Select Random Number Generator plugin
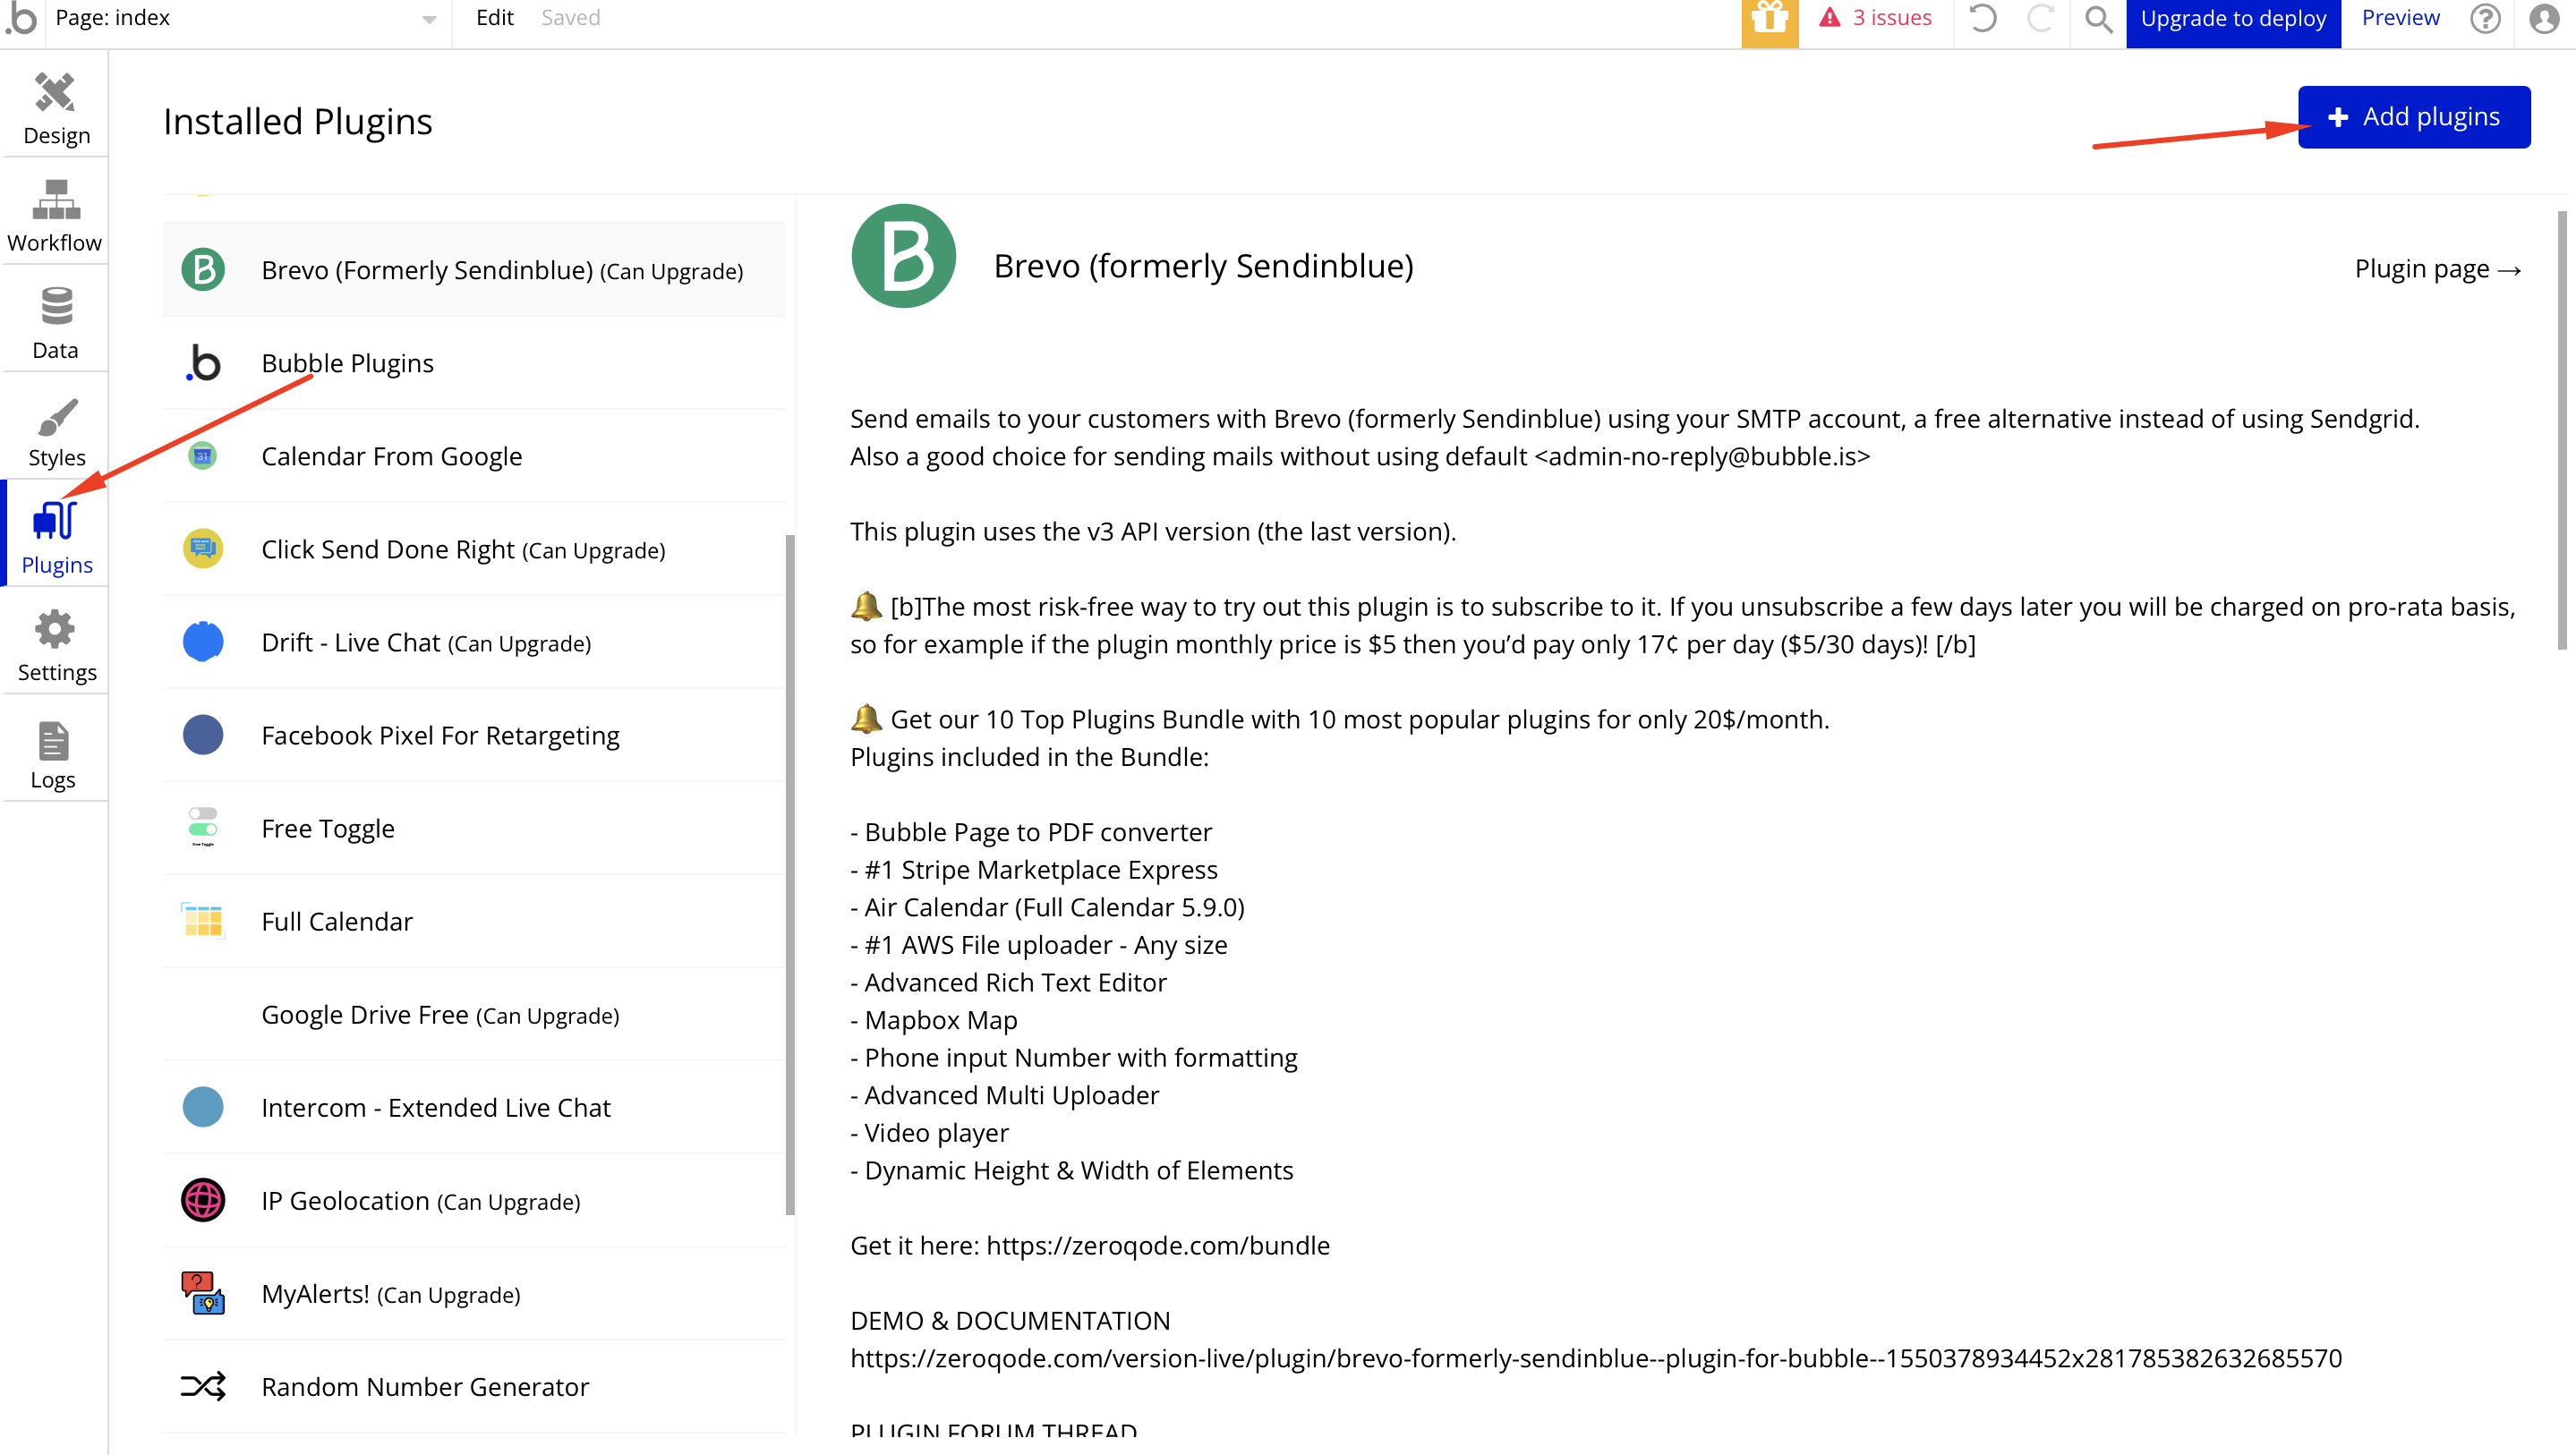The image size is (2576, 1455). click(473, 1386)
